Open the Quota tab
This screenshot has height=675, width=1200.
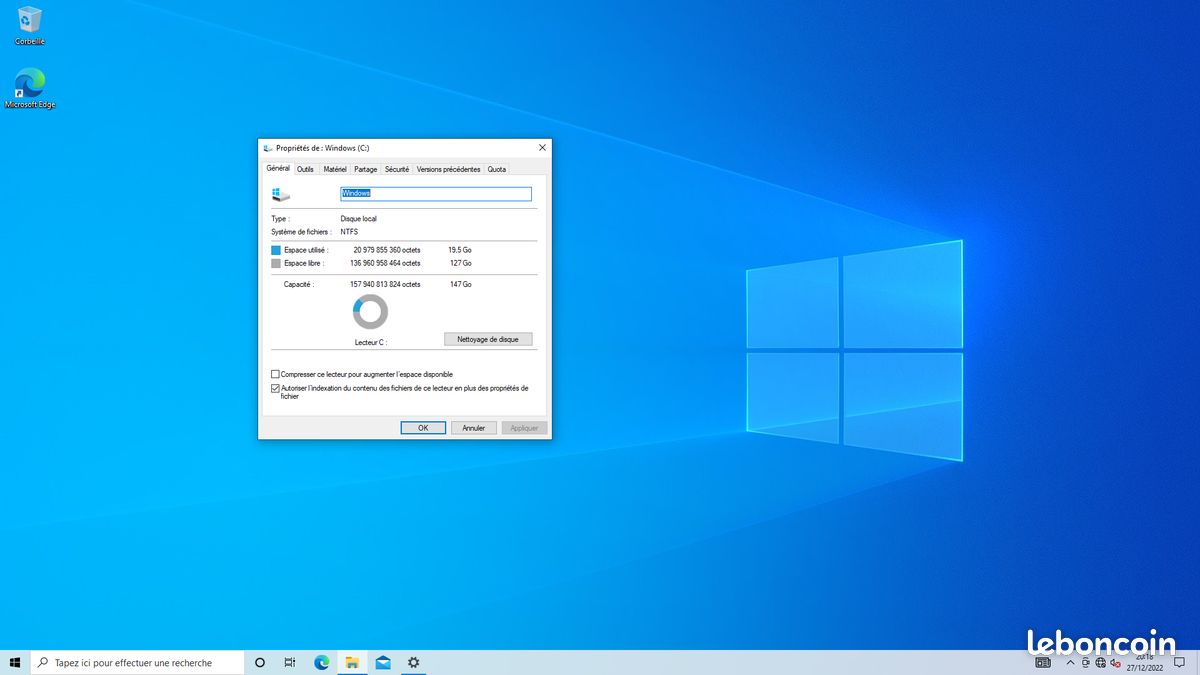click(x=497, y=169)
